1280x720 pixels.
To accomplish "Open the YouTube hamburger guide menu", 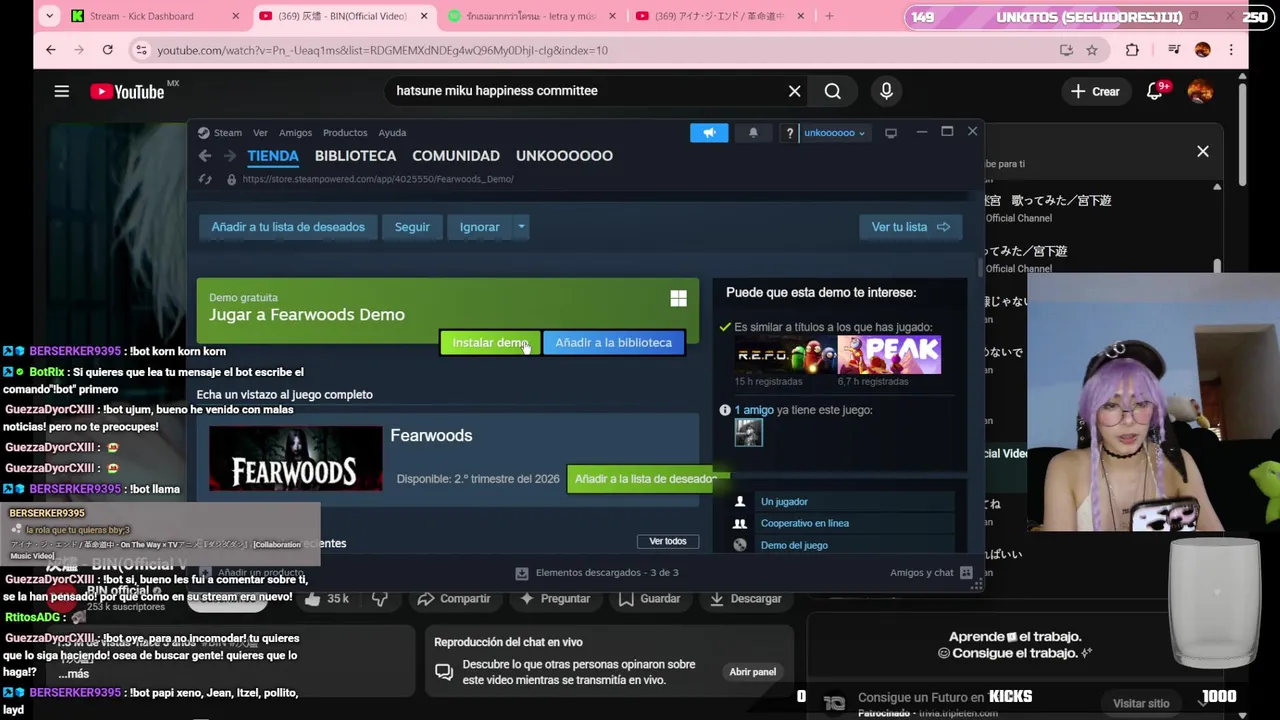I will click(61, 91).
